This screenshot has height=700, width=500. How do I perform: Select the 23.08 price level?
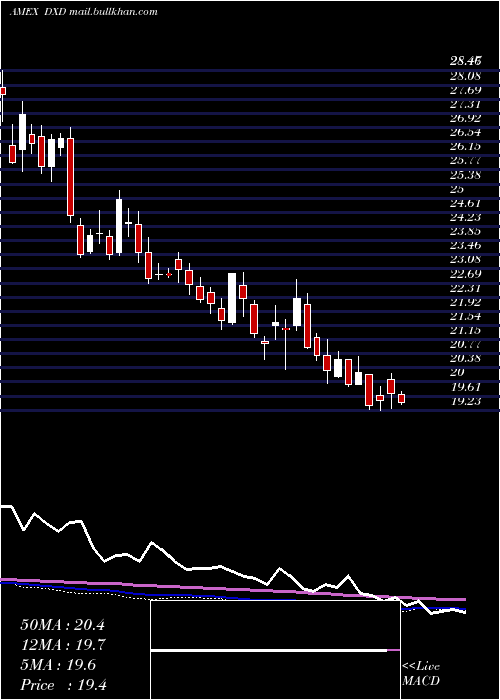(465, 259)
